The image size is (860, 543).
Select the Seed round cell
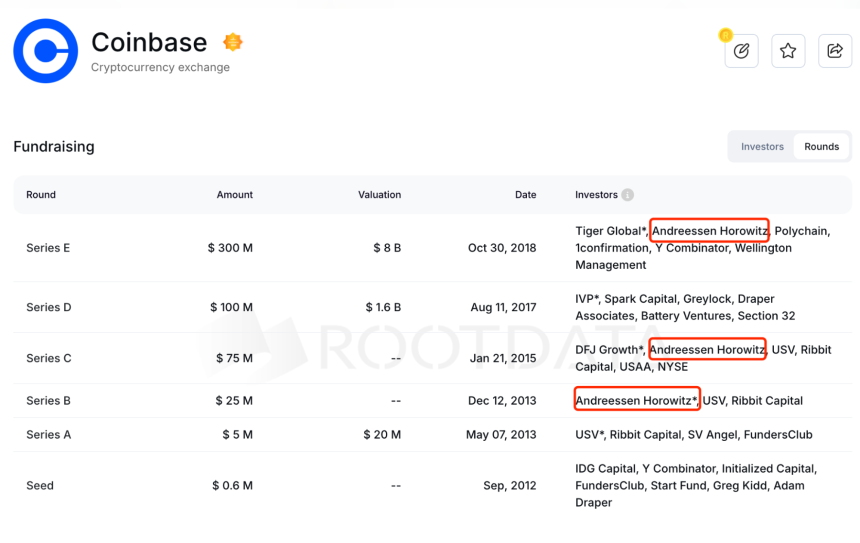coord(40,485)
